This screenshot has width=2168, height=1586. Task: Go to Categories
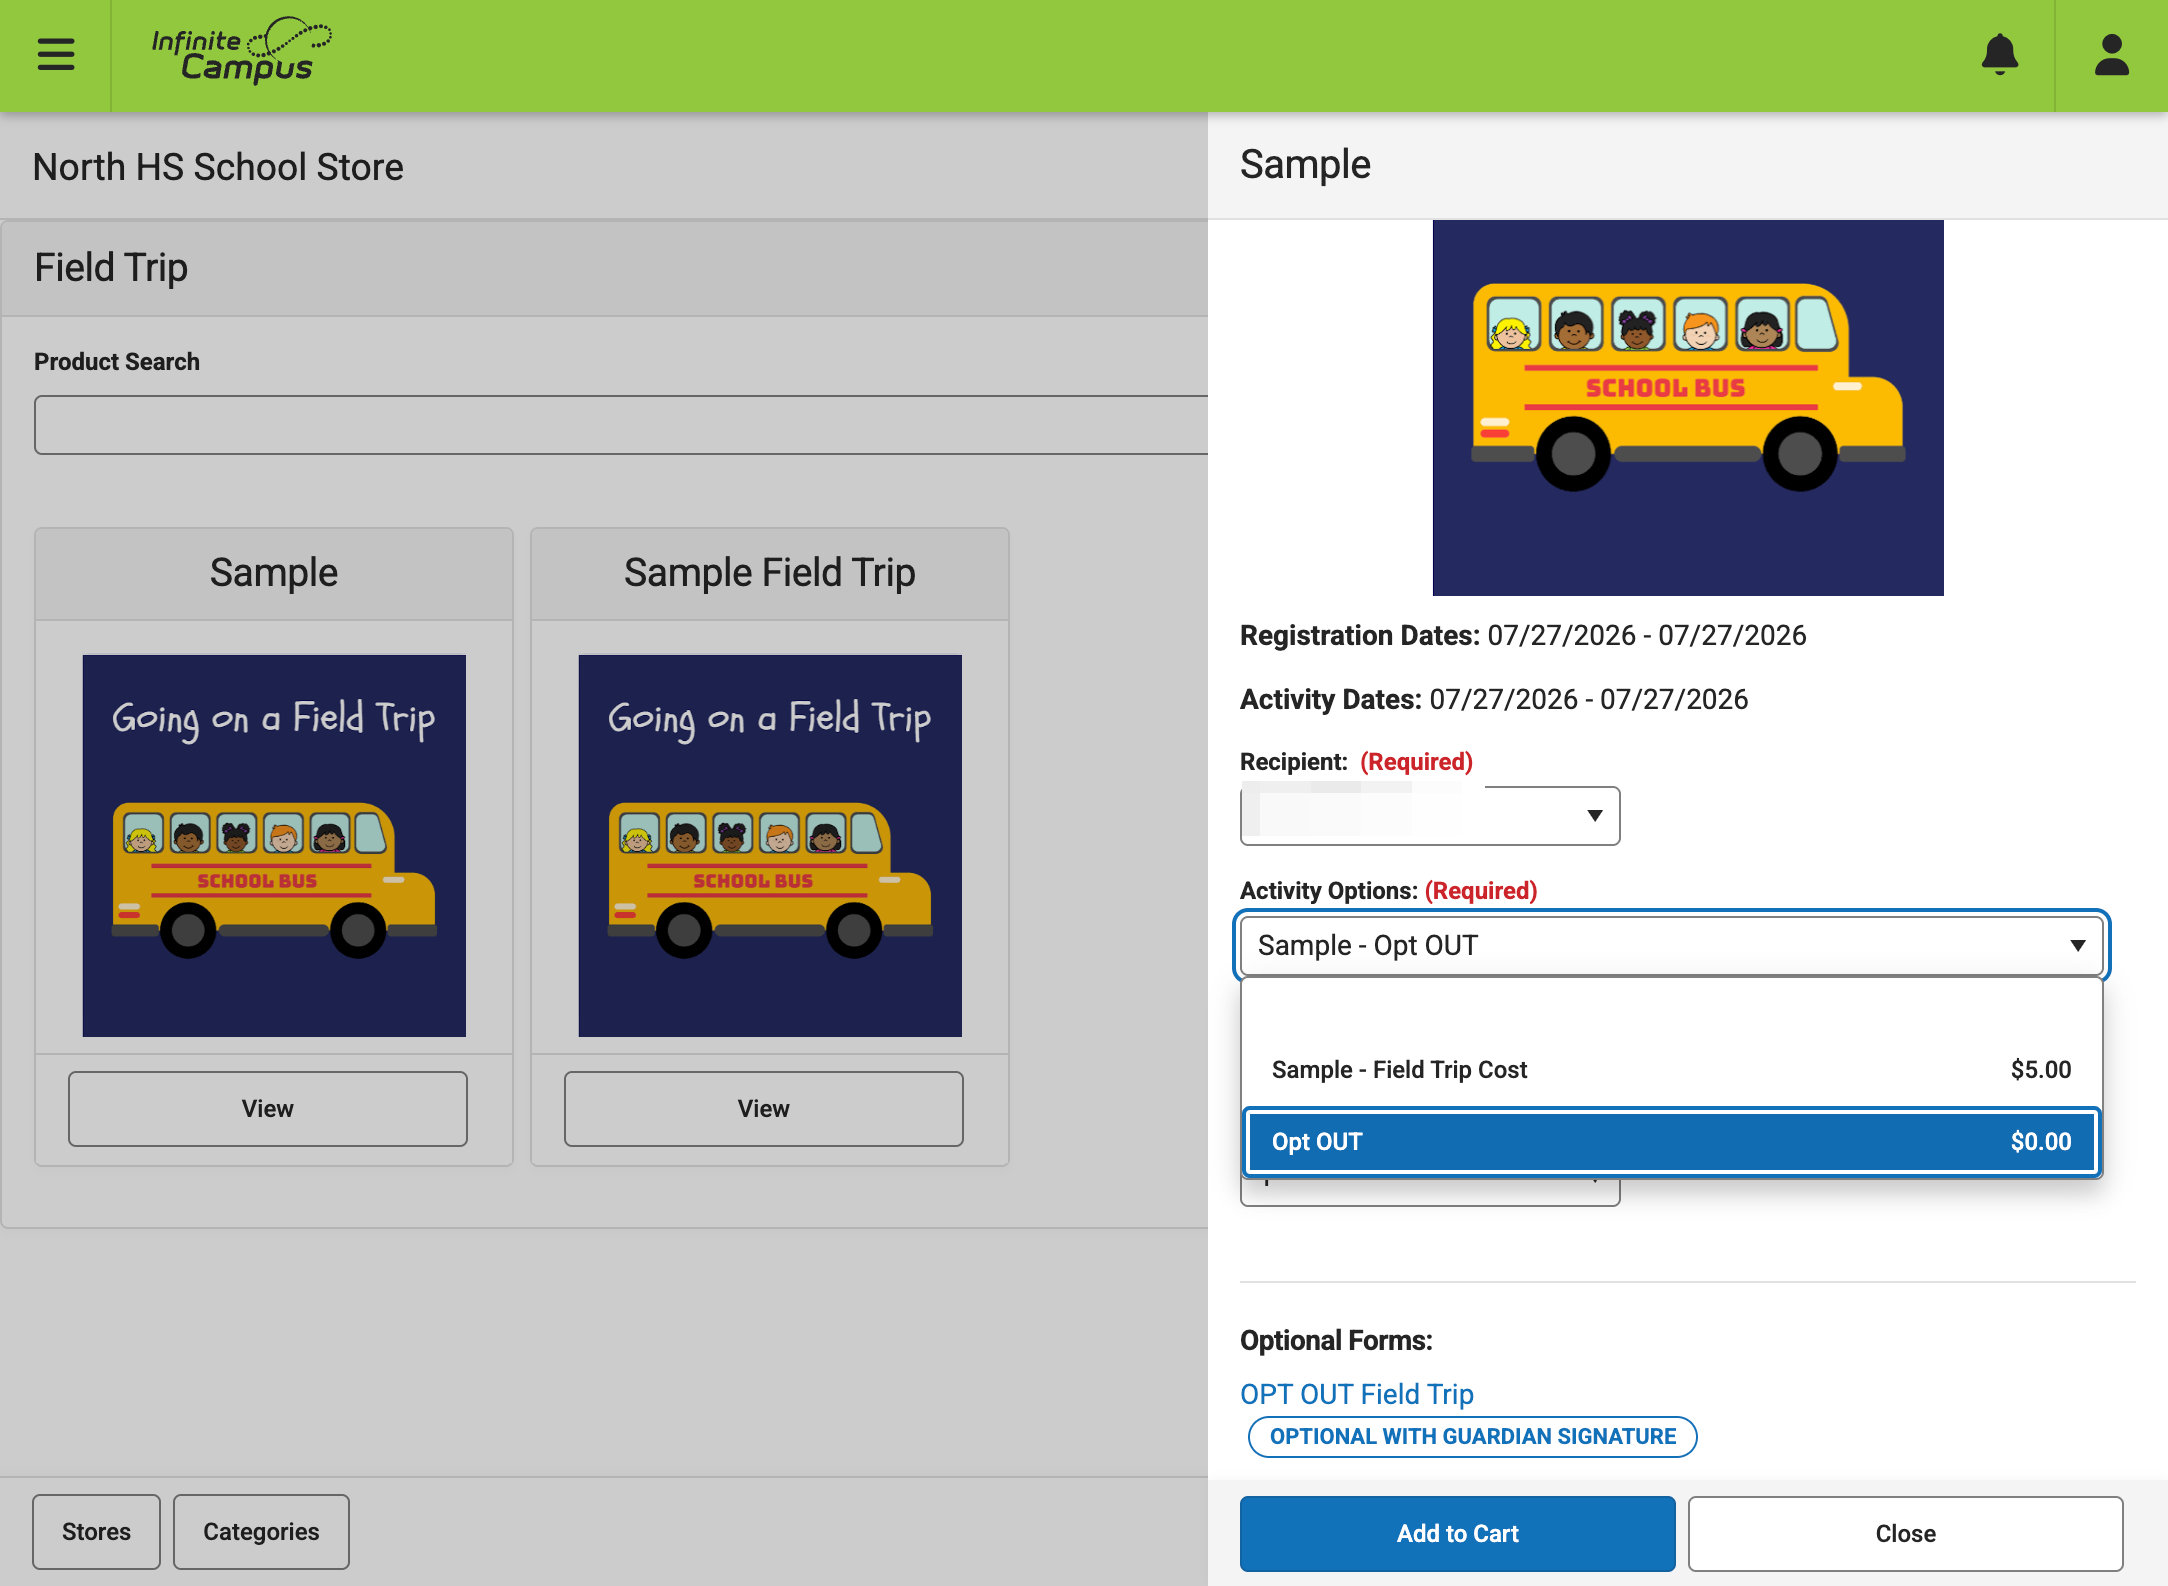[x=261, y=1531]
